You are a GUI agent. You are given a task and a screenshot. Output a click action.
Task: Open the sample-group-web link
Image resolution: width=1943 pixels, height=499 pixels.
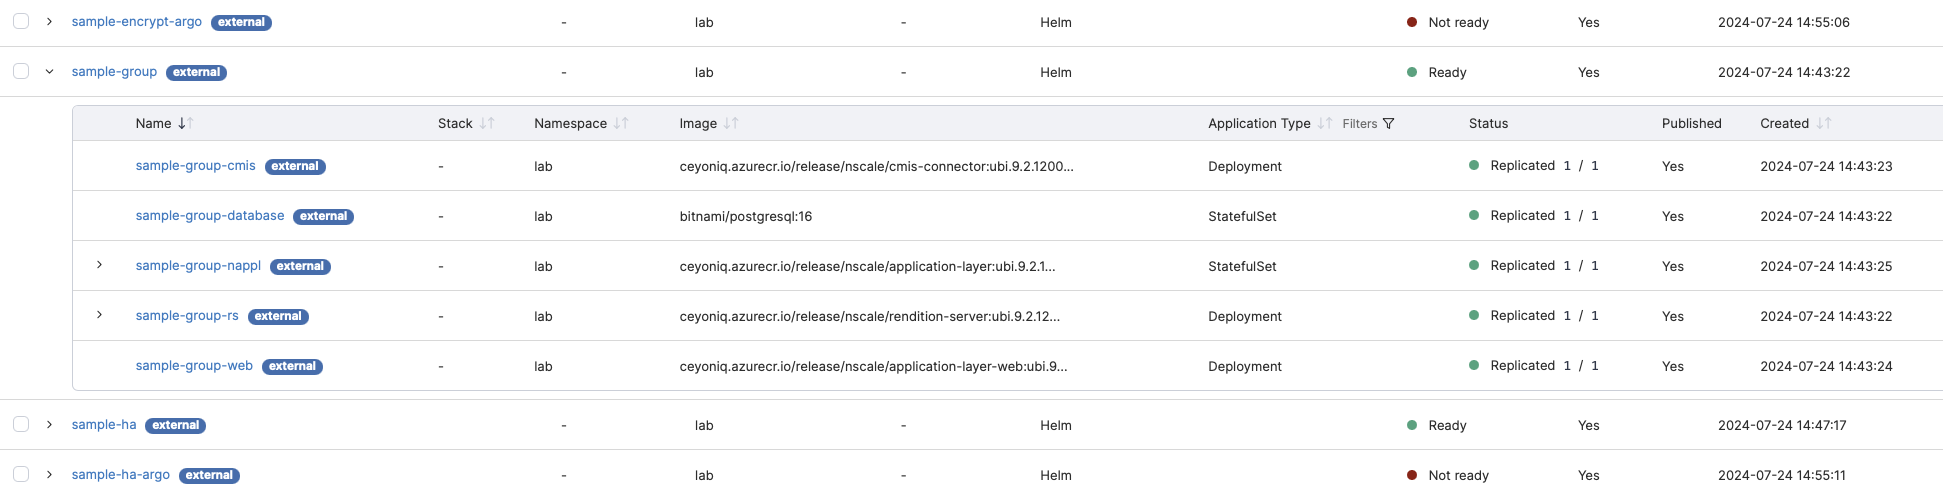click(194, 366)
